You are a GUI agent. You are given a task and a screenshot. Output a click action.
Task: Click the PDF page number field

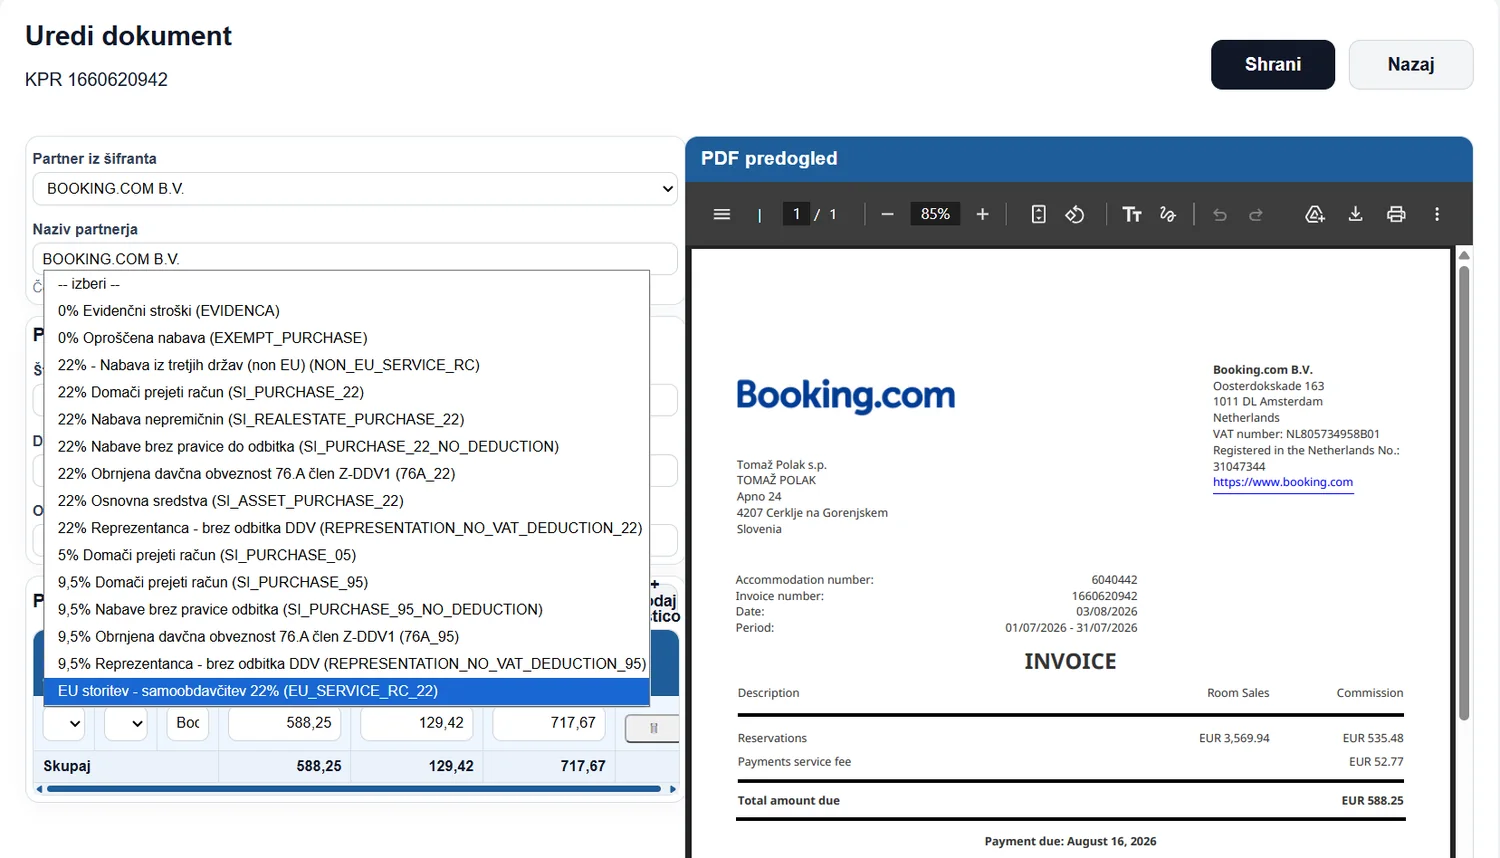(796, 214)
